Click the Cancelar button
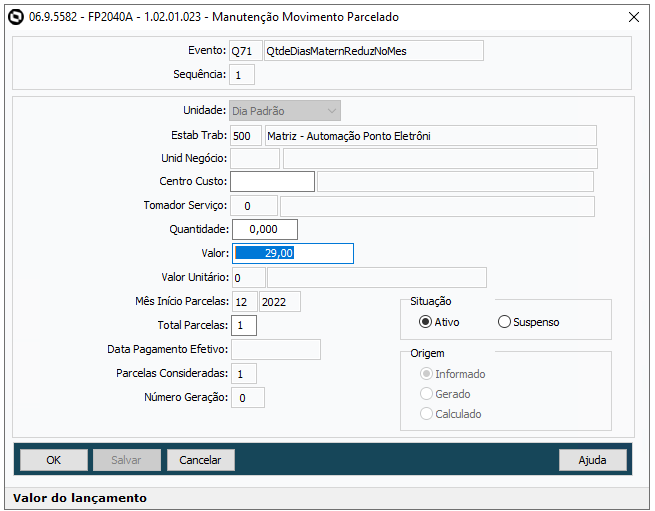 point(201,460)
